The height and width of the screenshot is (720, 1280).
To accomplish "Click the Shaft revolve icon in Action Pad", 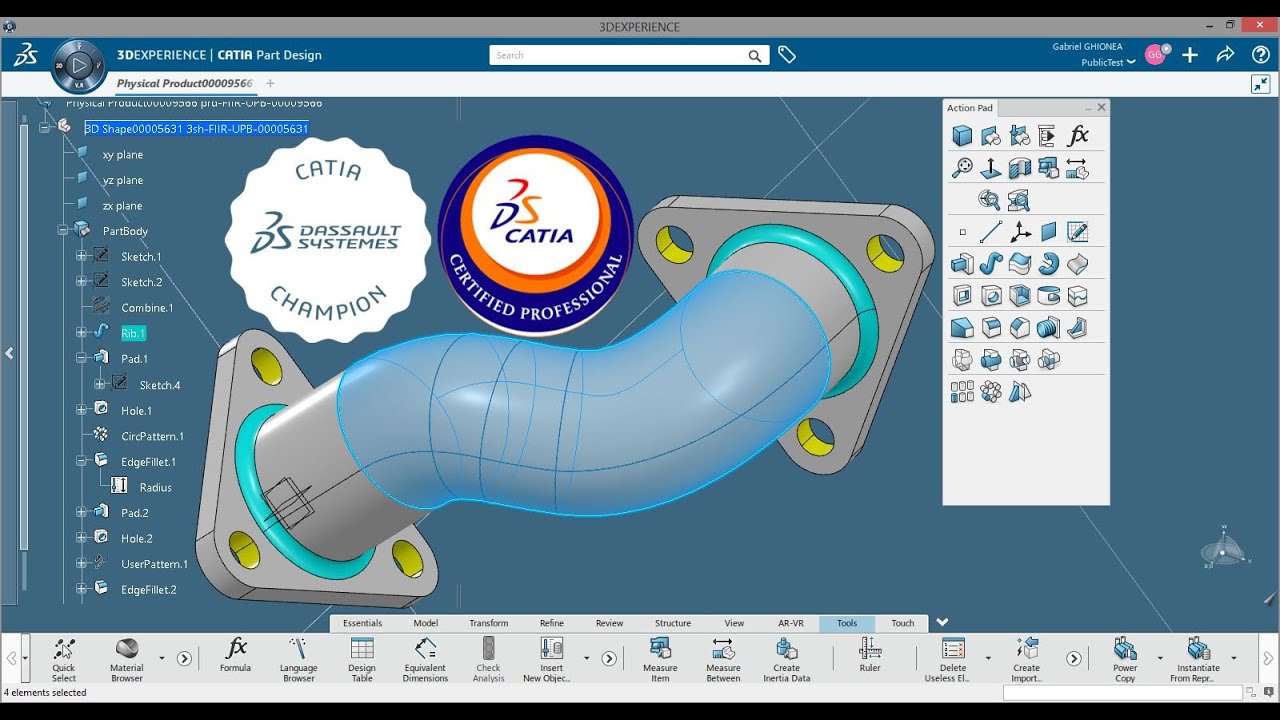I will [x=1048, y=264].
